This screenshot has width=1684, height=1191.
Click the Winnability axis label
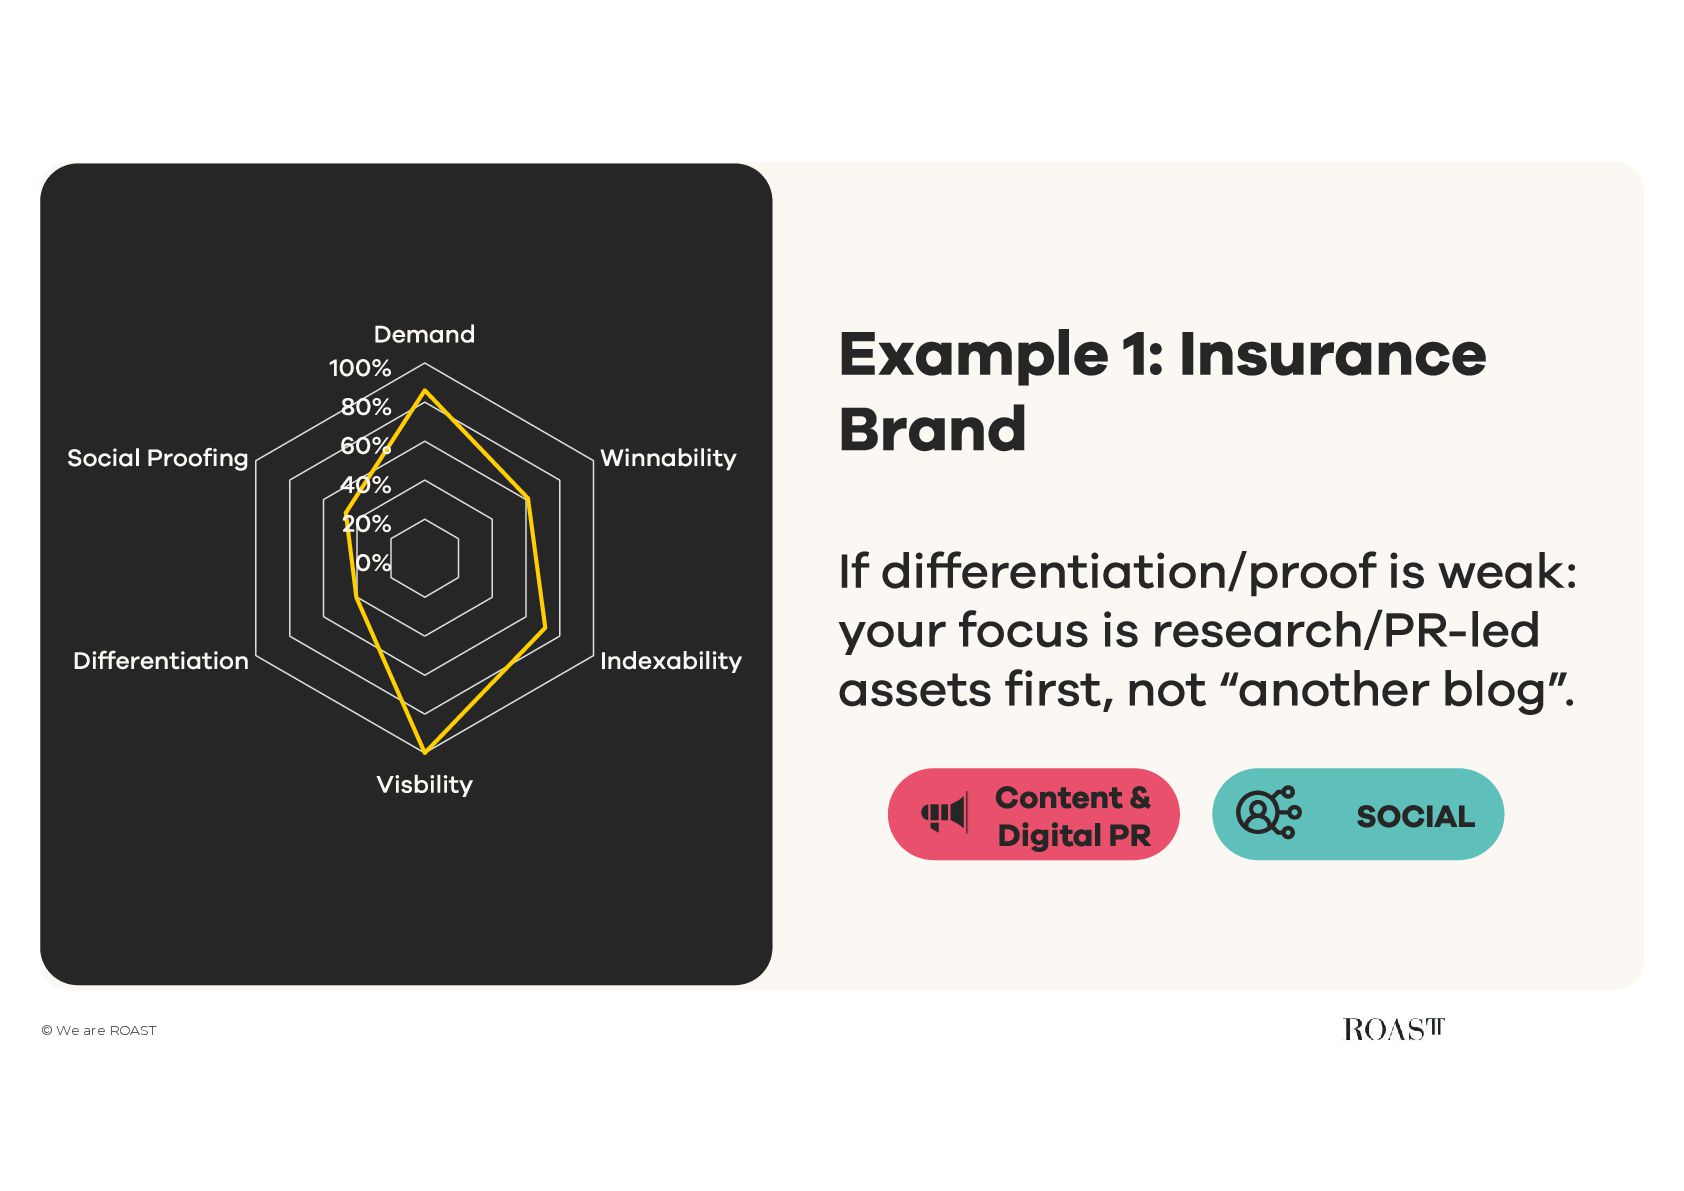pos(668,458)
